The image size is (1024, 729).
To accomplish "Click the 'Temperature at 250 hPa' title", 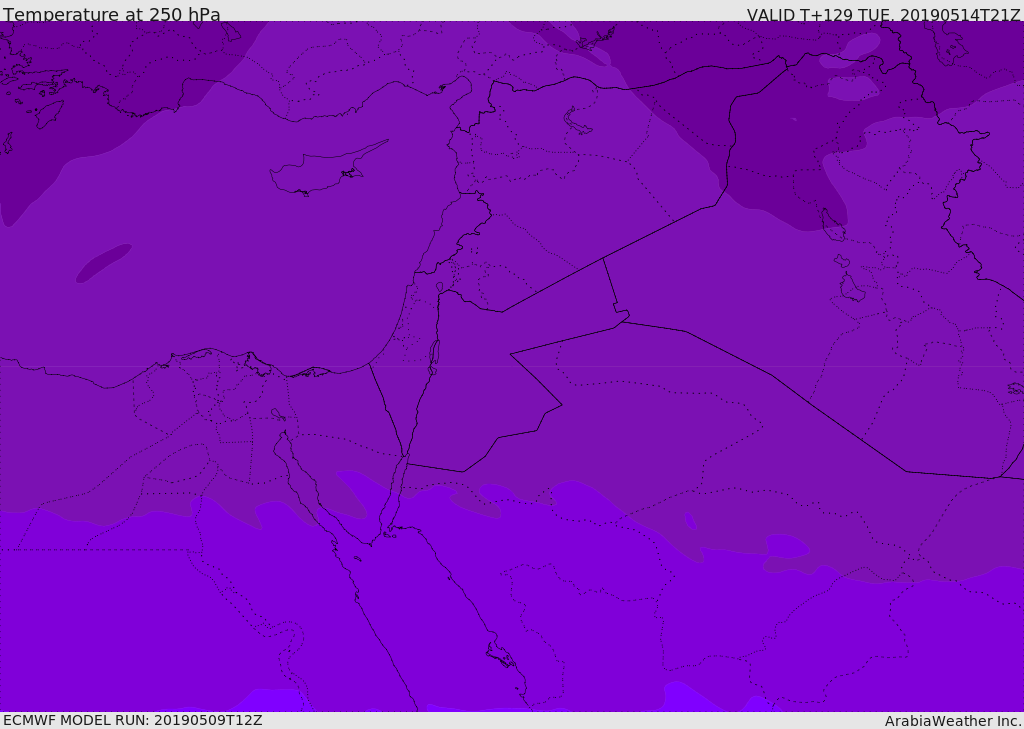I will [x=112, y=14].
